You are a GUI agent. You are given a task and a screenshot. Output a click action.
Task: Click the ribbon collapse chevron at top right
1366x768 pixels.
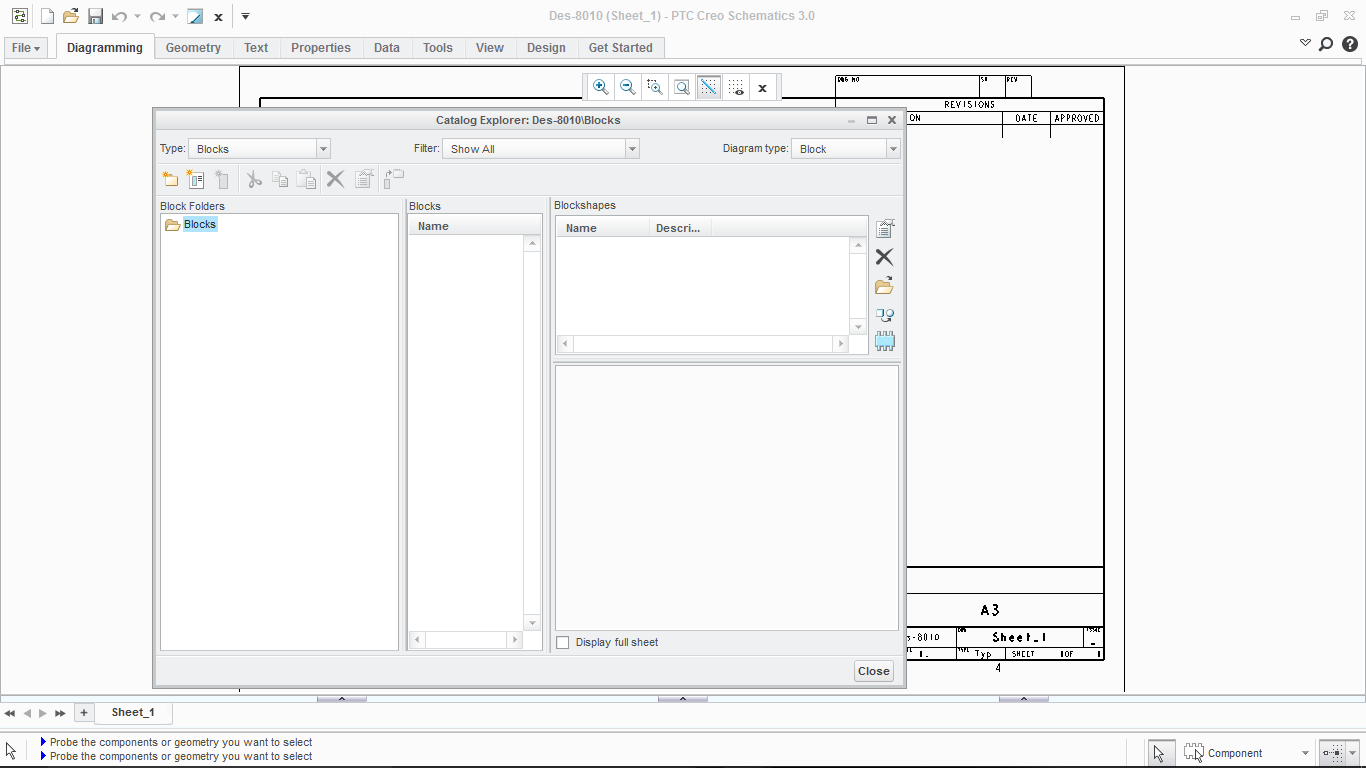1305,43
